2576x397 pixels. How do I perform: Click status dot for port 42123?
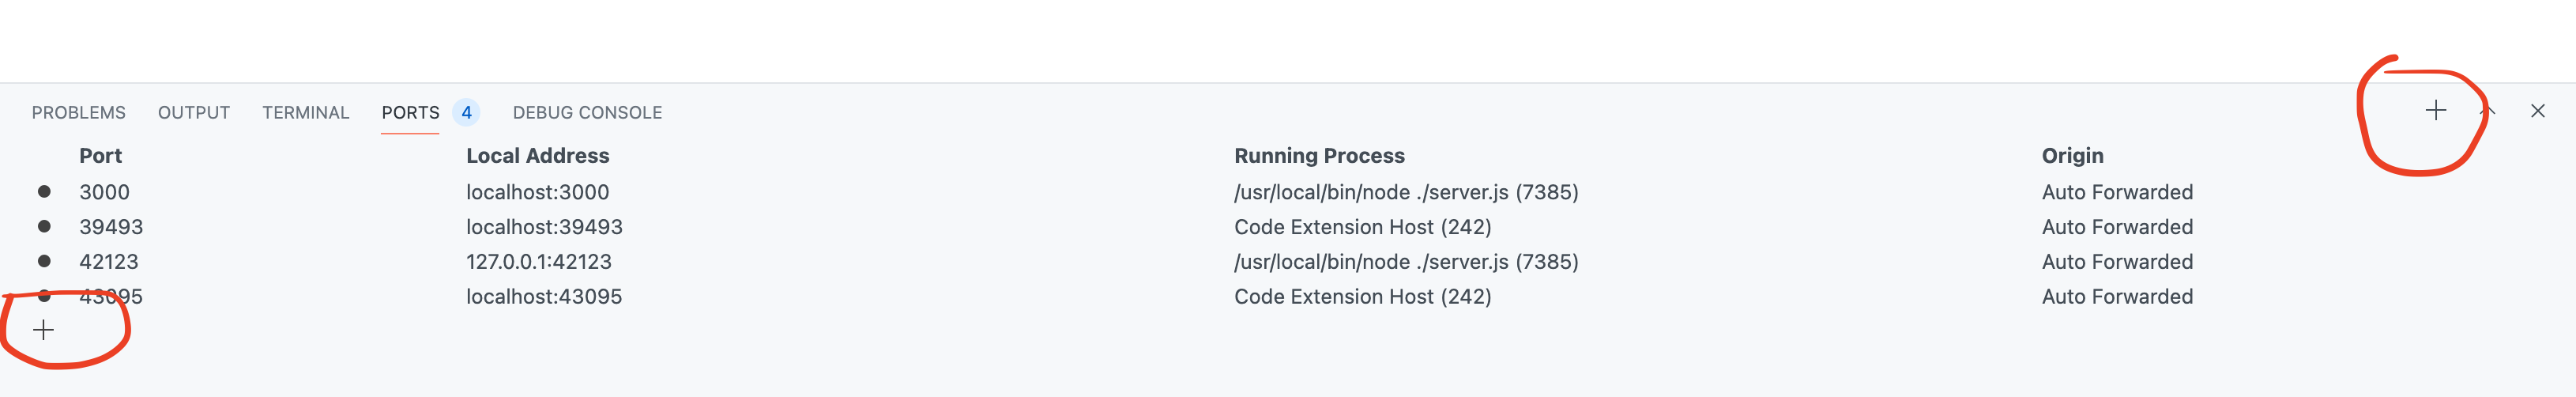coord(44,262)
